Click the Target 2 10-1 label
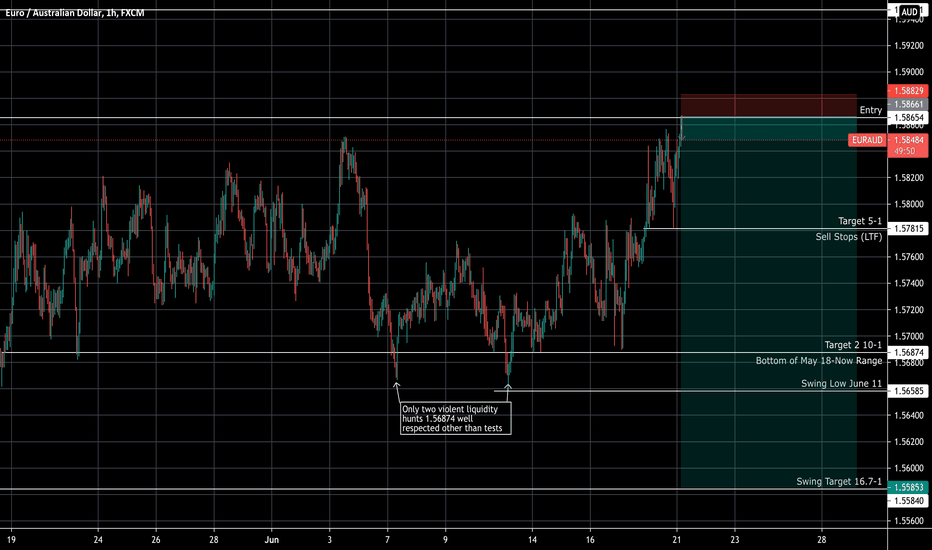Viewport: 932px width, 550px height. click(x=853, y=345)
